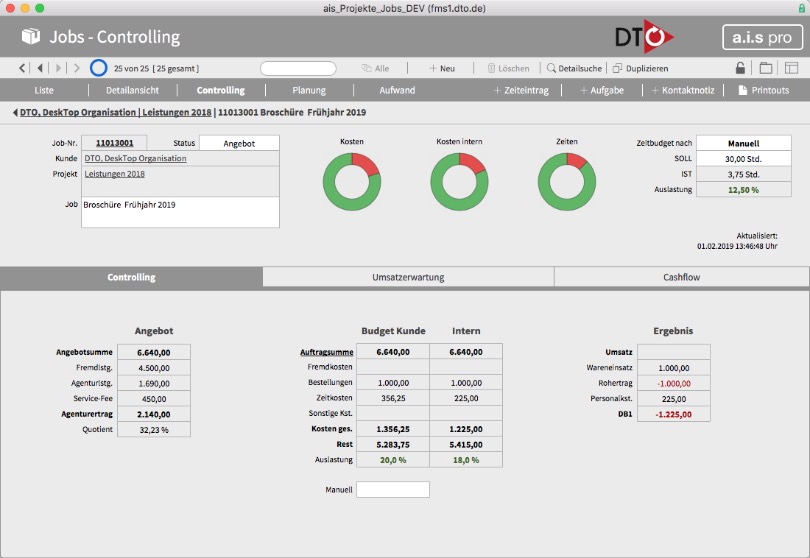Go to previous record arrow
This screenshot has width=810, height=558.
(x=39, y=68)
